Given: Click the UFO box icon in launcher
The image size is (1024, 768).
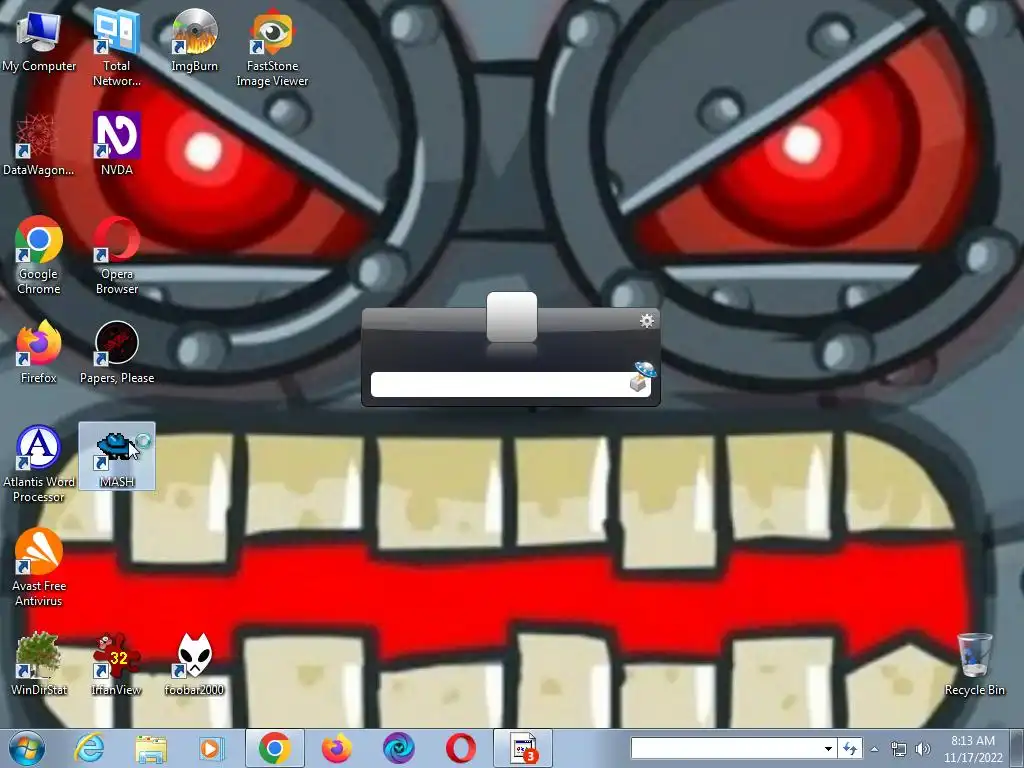Looking at the screenshot, I should tap(642, 376).
